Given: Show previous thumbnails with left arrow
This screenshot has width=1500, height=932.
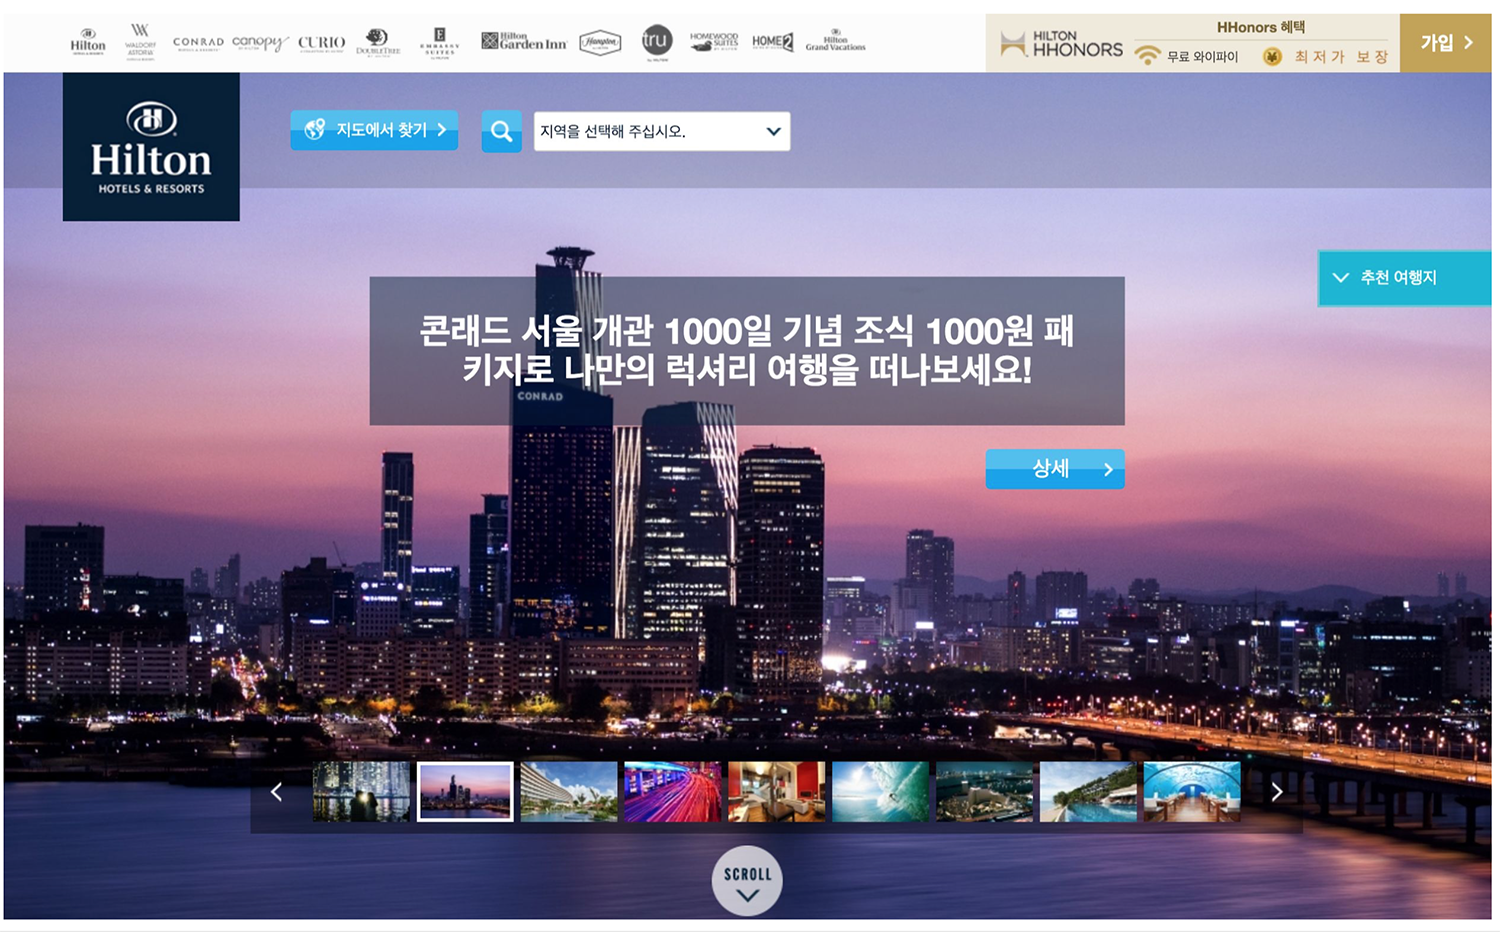Looking at the screenshot, I should (277, 792).
